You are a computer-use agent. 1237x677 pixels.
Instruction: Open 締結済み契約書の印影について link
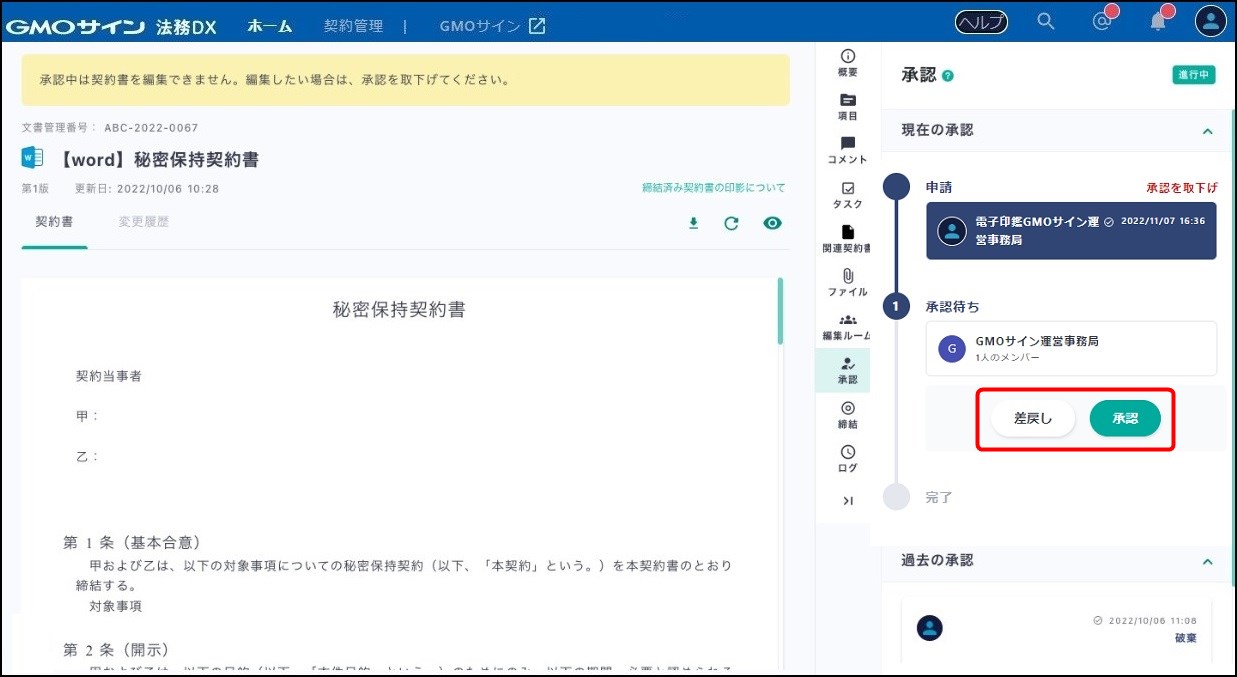click(x=713, y=188)
